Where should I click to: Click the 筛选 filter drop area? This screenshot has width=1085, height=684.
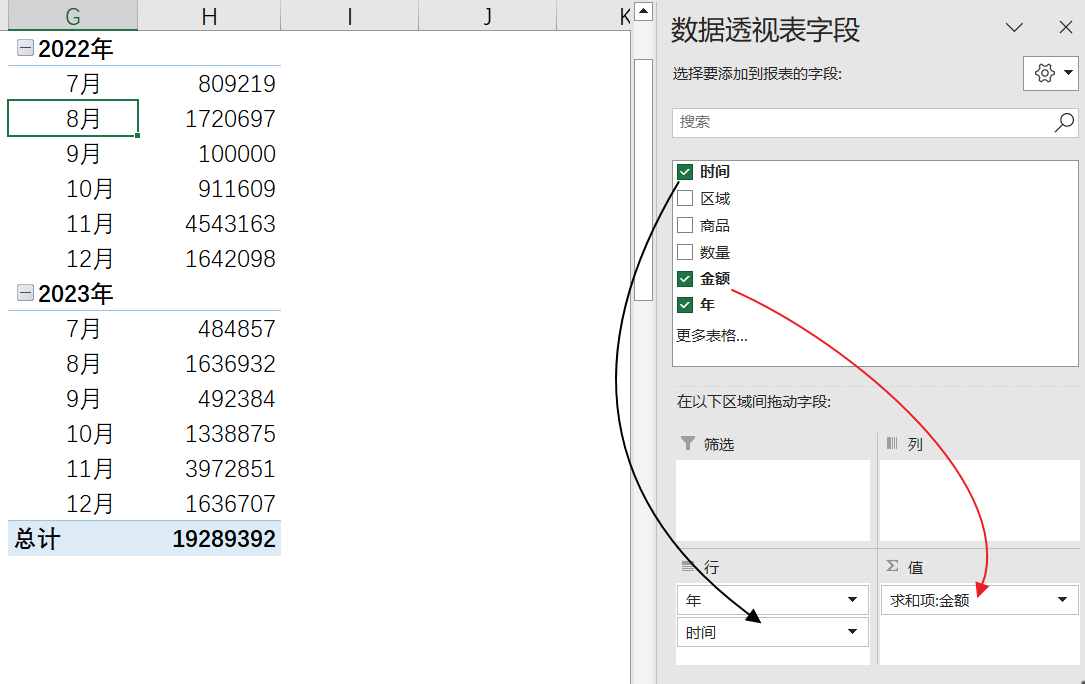point(773,500)
